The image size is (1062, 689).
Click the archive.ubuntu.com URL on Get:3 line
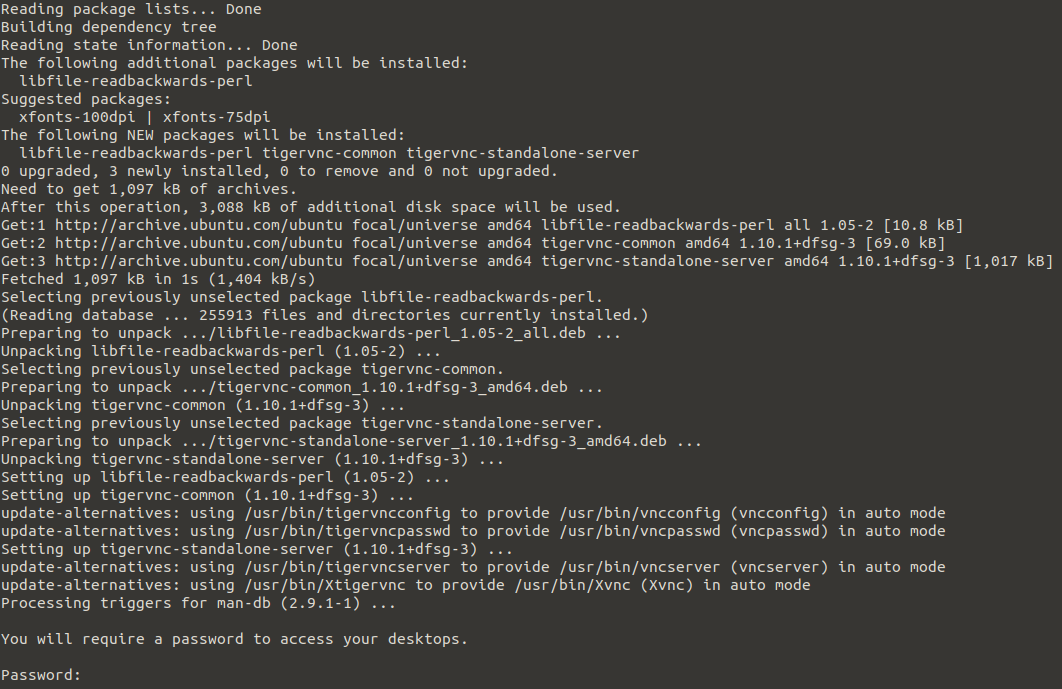(x=198, y=261)
